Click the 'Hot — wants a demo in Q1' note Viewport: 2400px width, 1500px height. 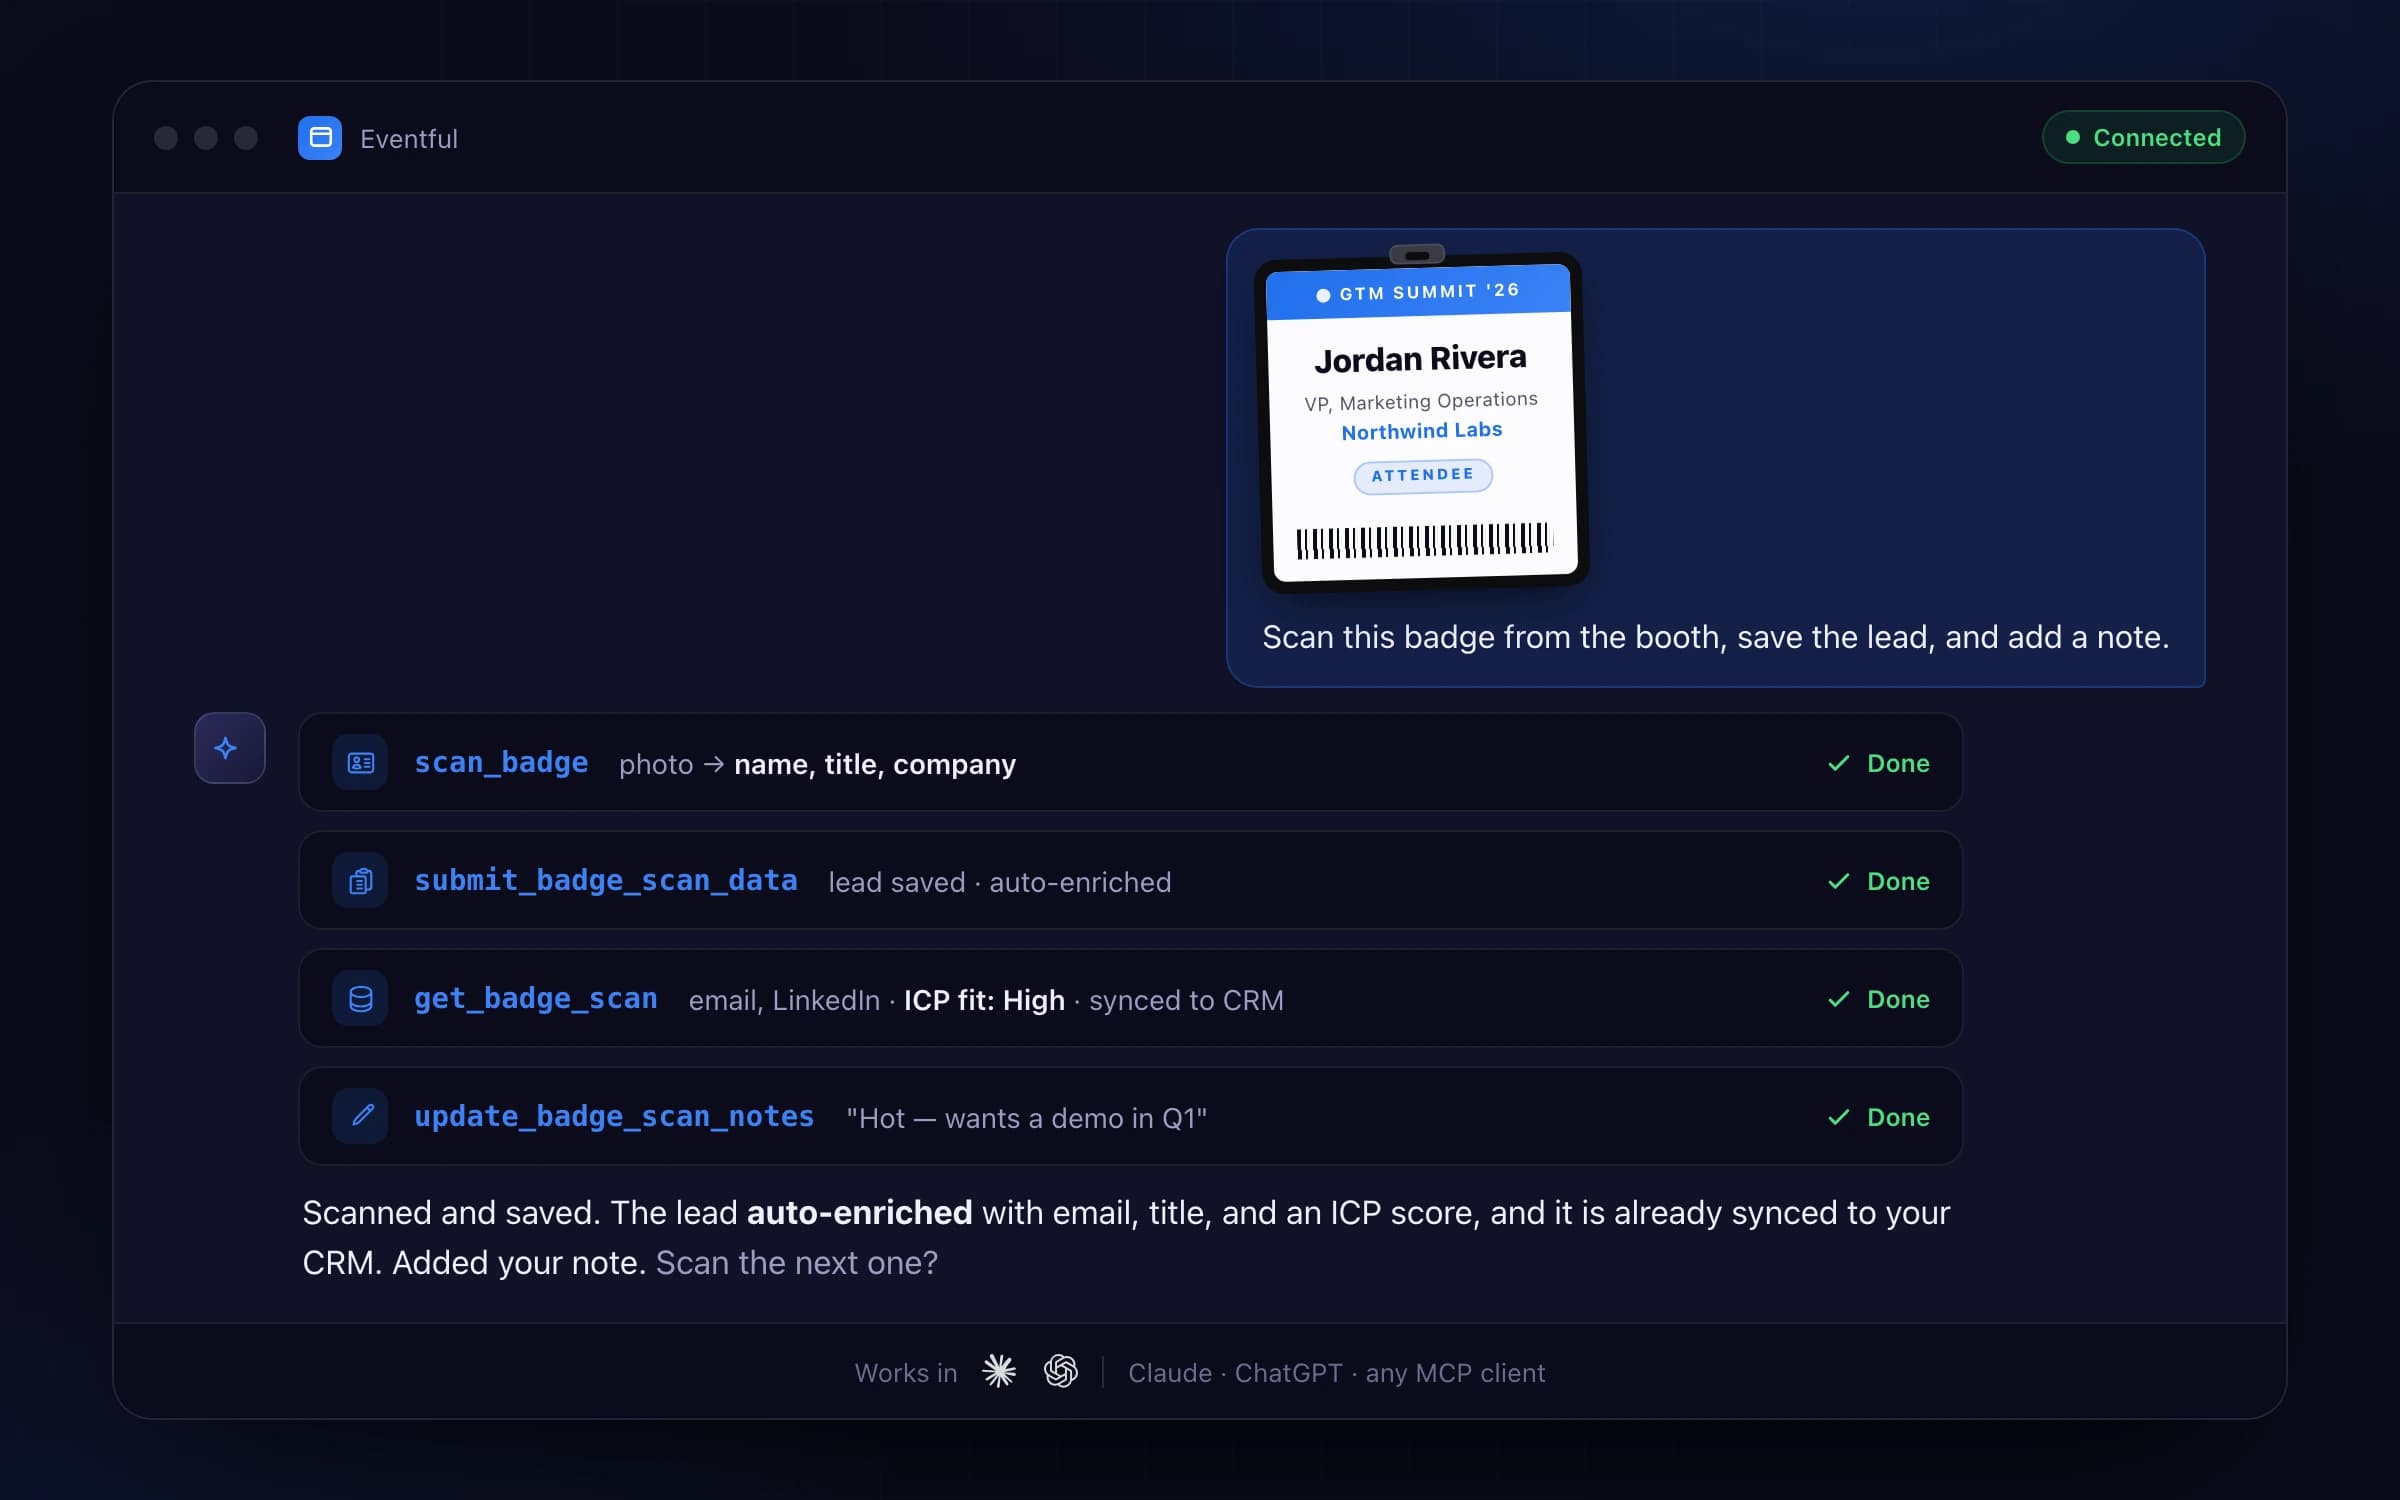tap(1027, 1118)
